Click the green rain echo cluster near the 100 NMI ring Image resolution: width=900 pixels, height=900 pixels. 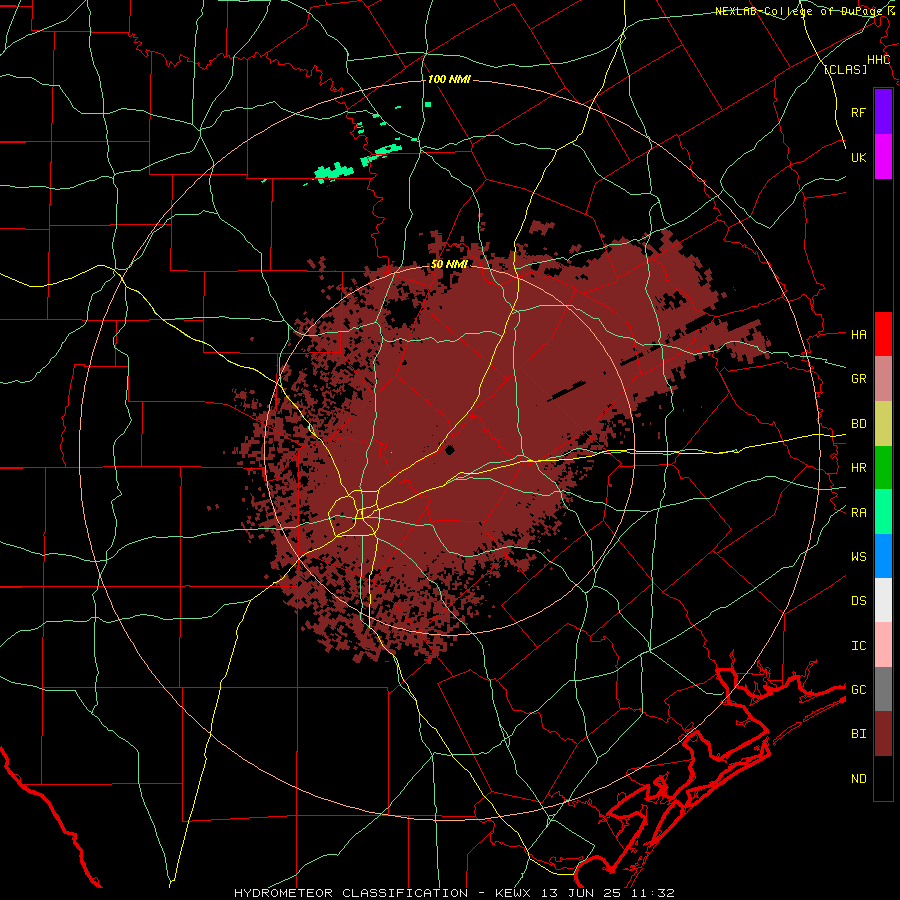click(x=332, y=172)
